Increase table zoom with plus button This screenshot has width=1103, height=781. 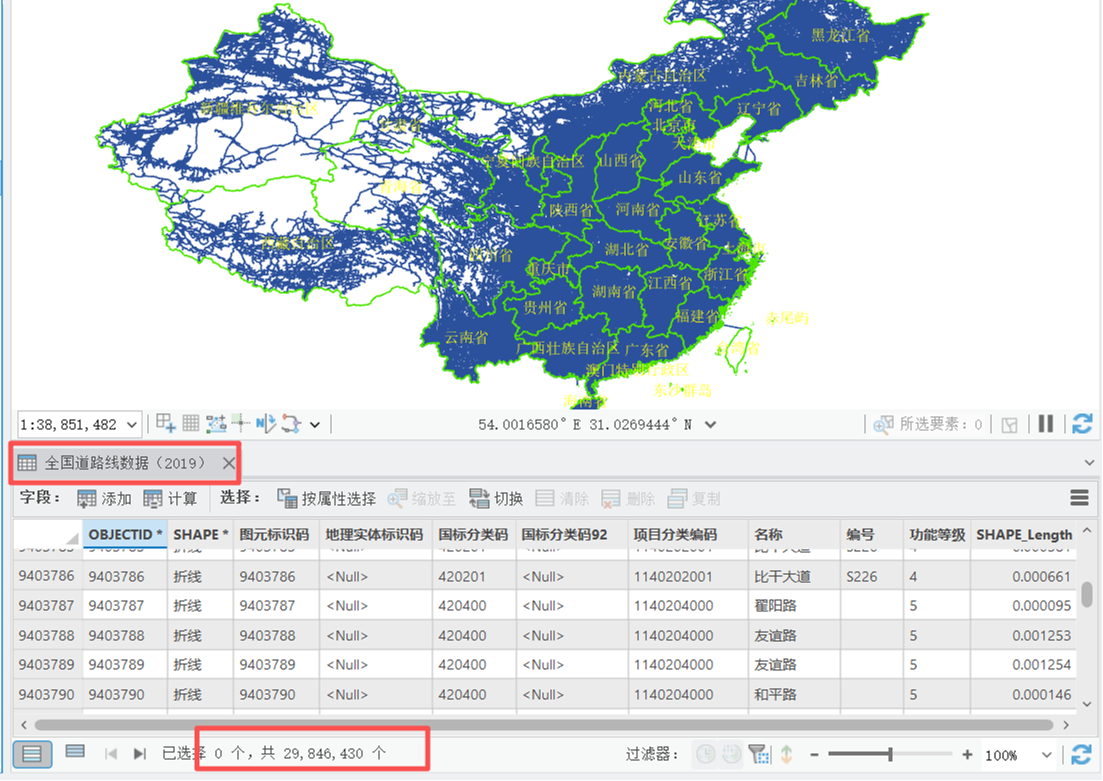[x=968, y=754]
